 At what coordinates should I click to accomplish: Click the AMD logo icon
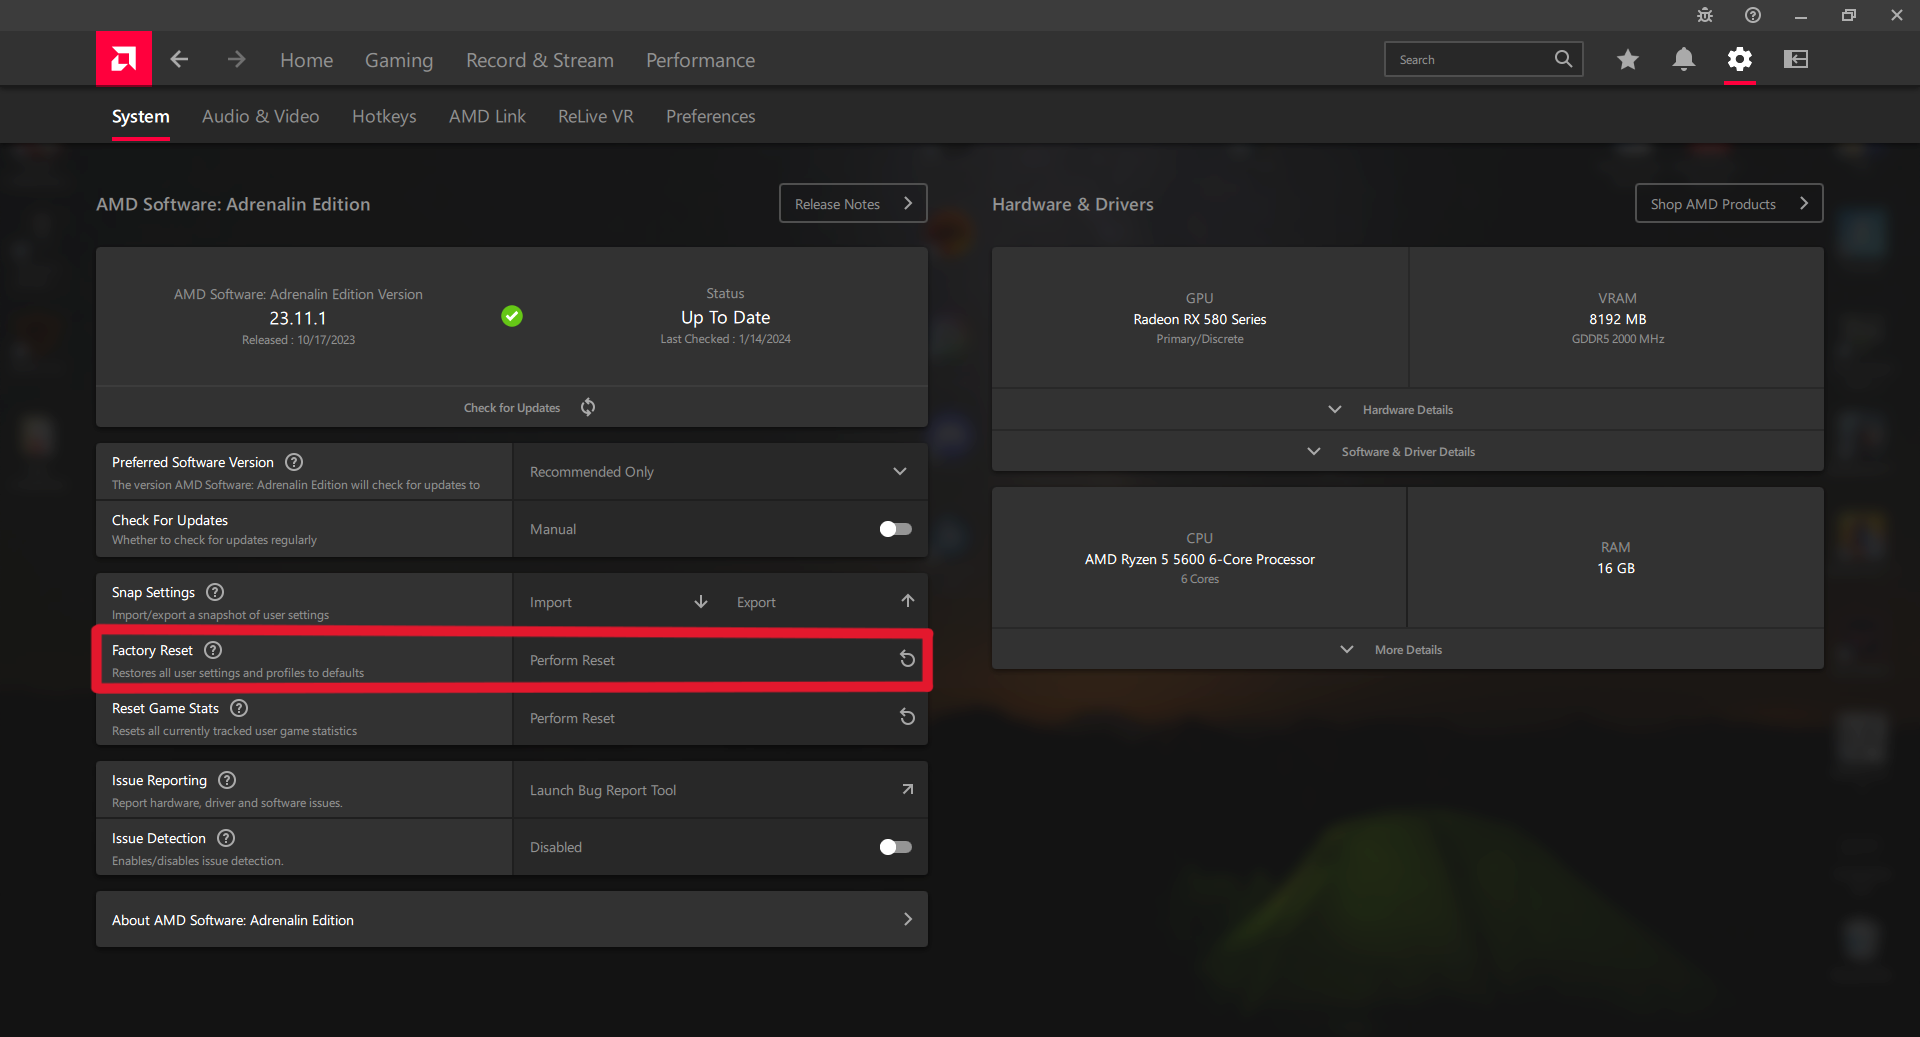point(124,59)
